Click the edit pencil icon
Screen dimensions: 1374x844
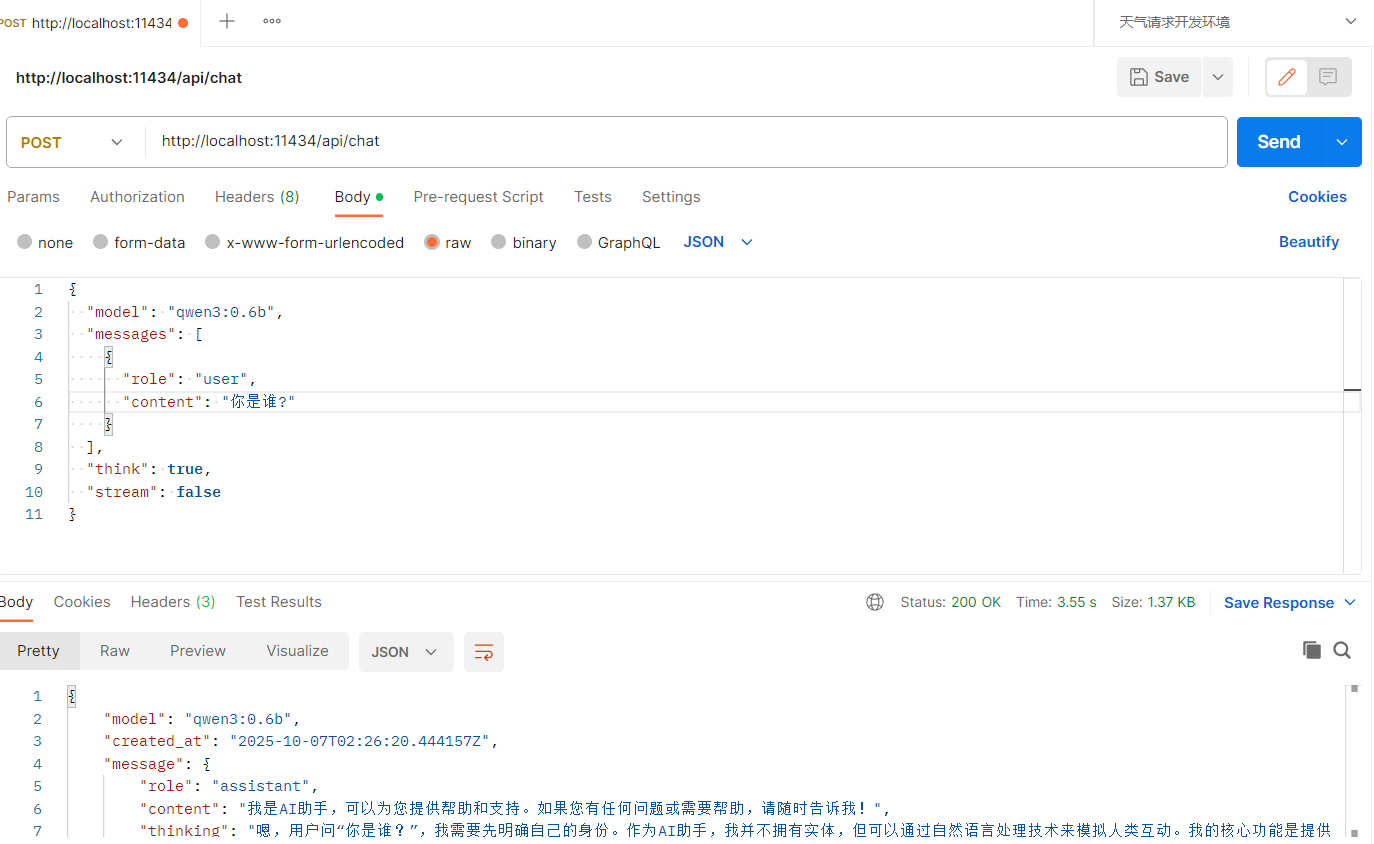point(1287,77)
